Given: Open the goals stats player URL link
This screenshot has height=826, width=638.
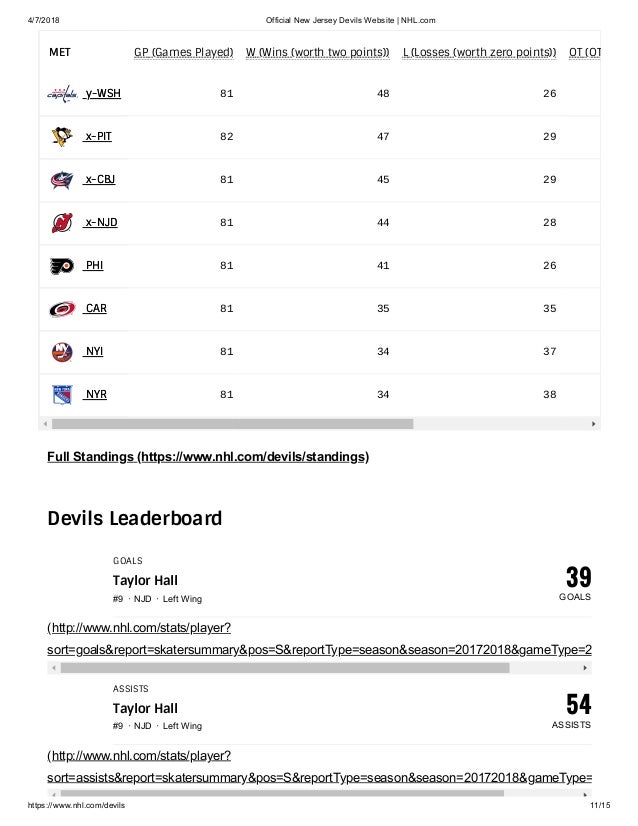Looking at the screenshot, I should 319,638.
